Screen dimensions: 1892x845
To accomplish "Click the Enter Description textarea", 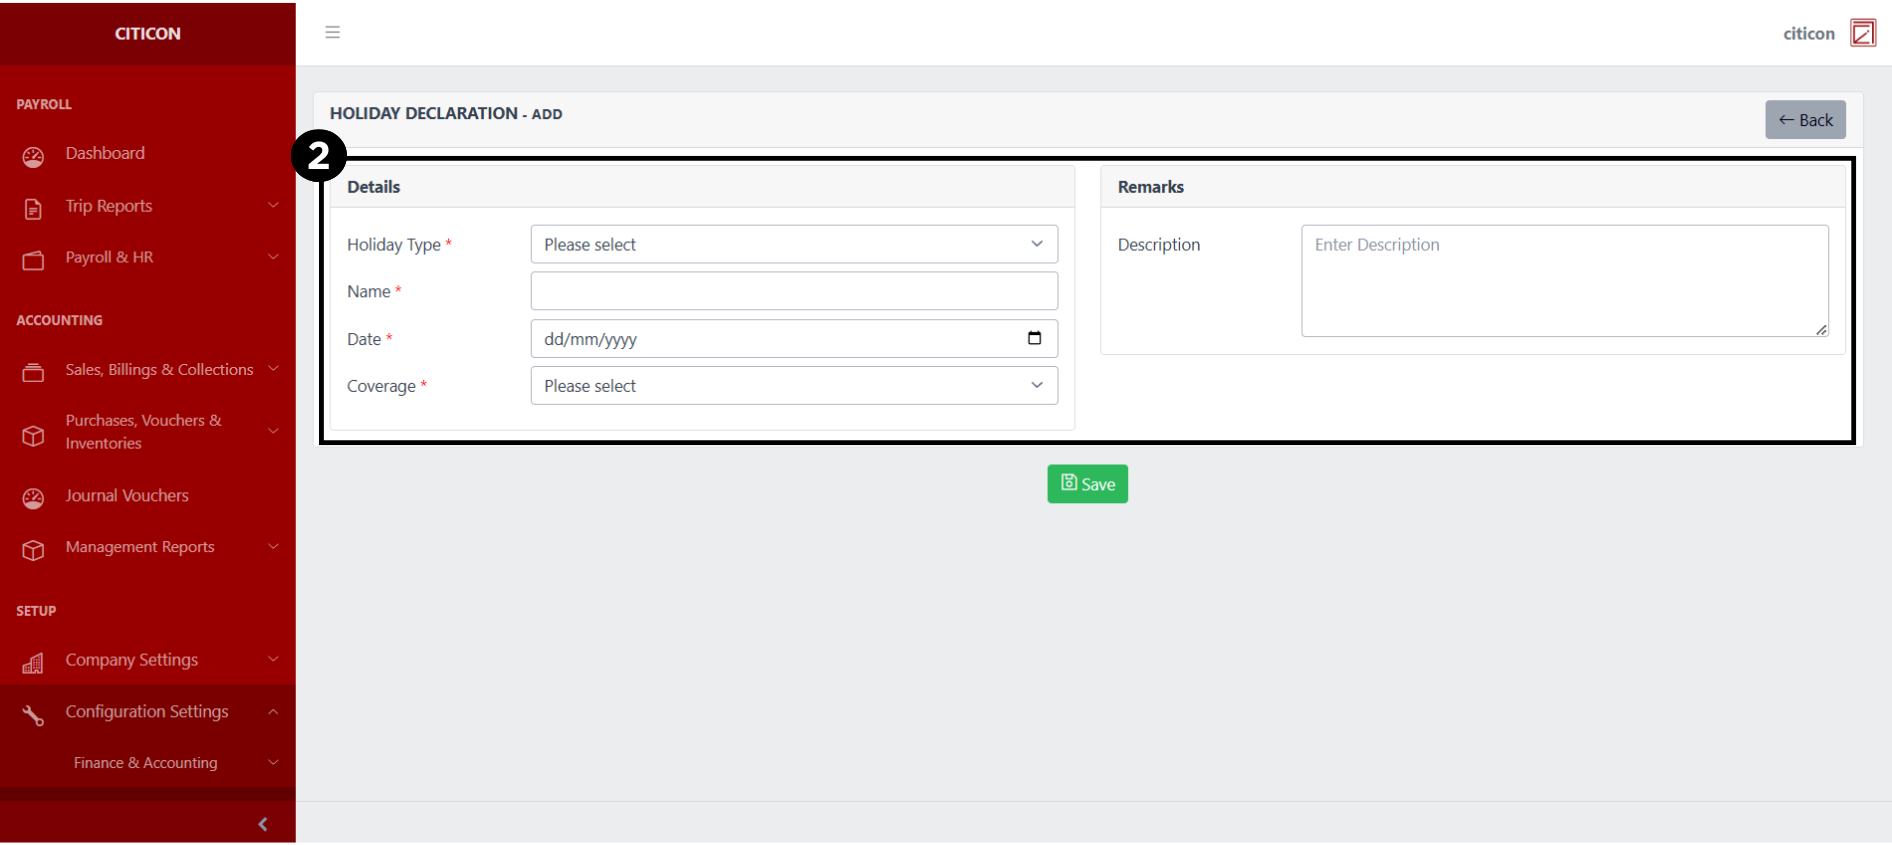I will pyautogui.click(x=1564, y=281).
